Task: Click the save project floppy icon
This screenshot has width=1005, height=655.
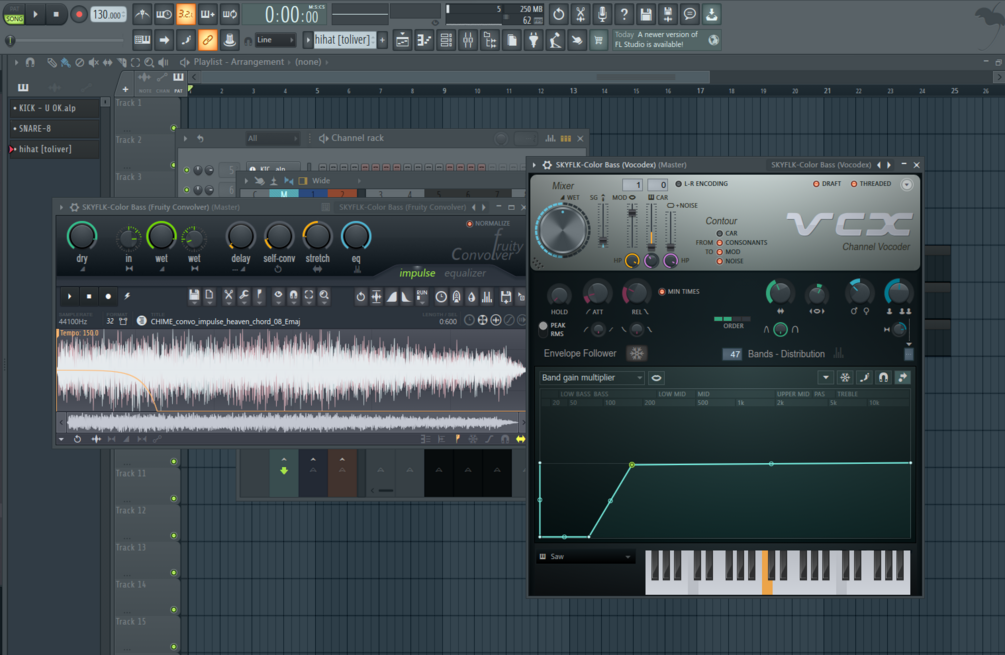Action: 645,13
